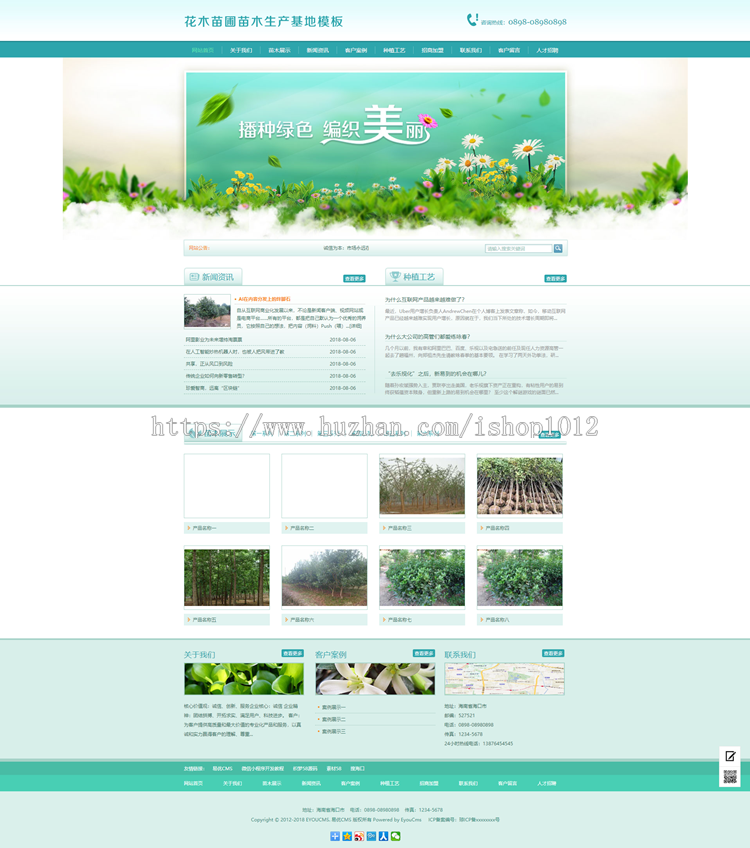Image resolution: width=750 pixels, height=848 pixels.
Task: Click the floating edit message icon
Action: tap(730, 756)
